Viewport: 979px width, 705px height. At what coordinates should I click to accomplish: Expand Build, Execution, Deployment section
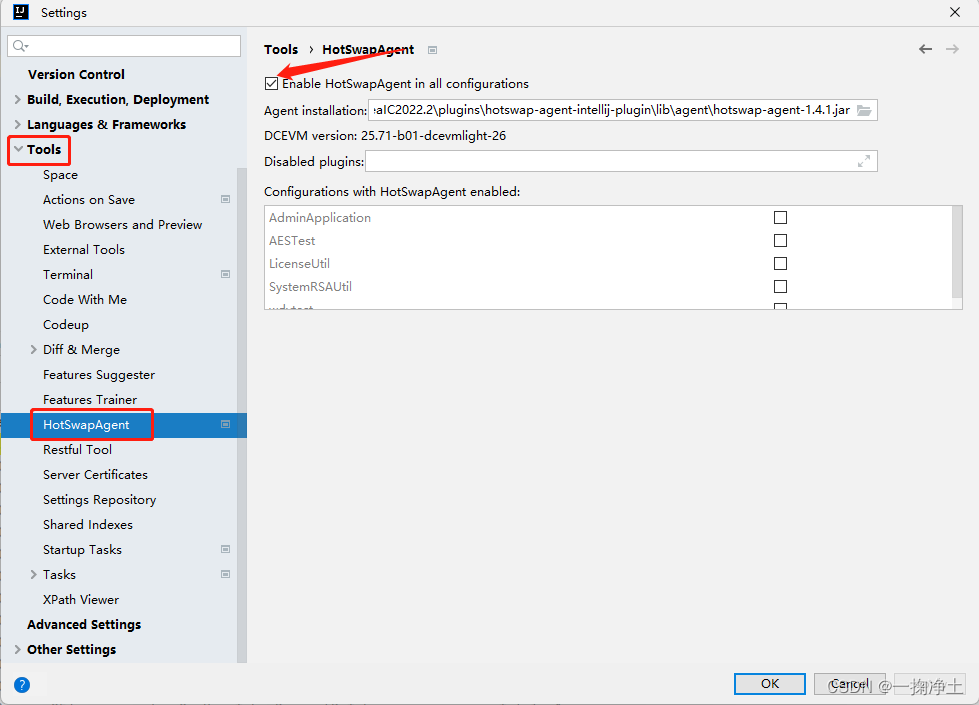pyautogui.click(x=17, y=99)
